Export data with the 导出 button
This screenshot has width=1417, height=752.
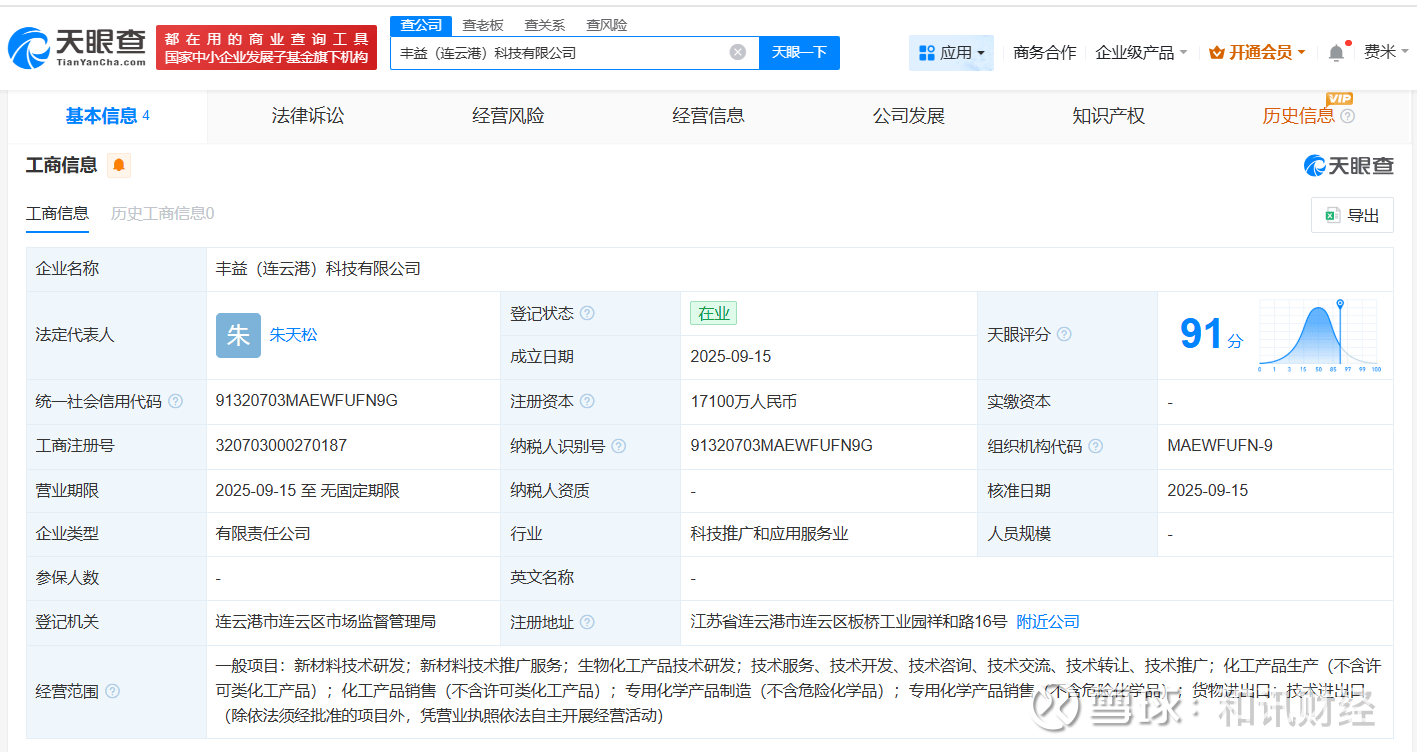pos(1352,215)
